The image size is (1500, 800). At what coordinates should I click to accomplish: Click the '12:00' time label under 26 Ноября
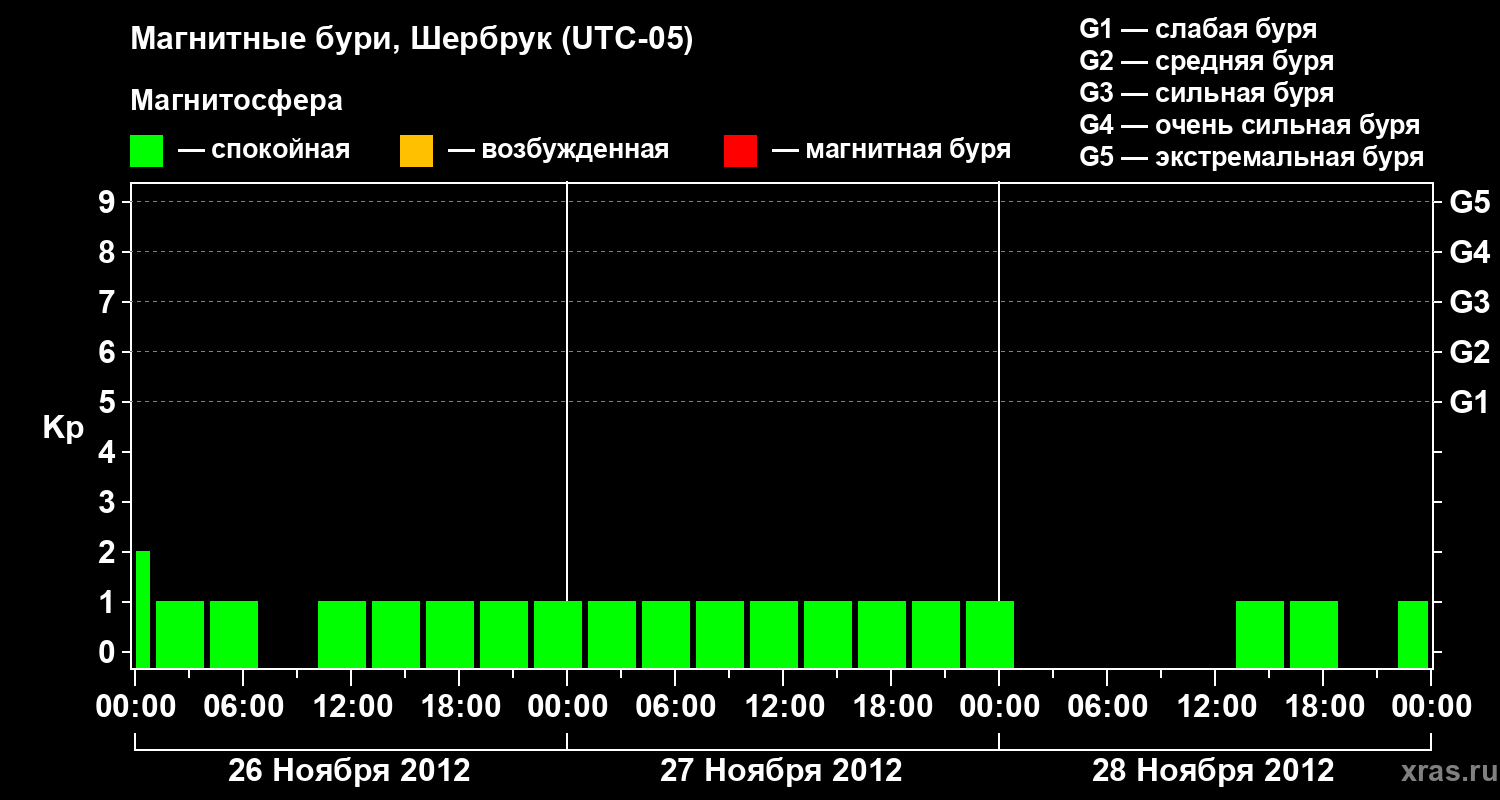[x=351, y=706]
